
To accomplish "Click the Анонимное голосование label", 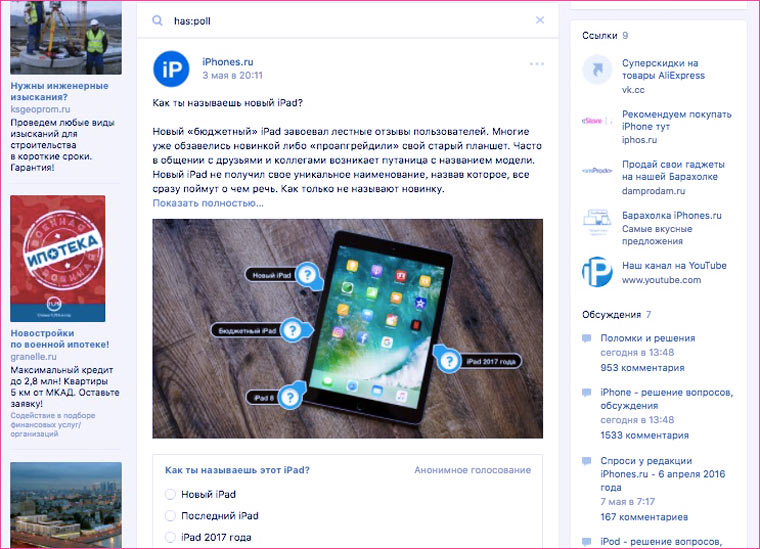I will coord(473,470).
